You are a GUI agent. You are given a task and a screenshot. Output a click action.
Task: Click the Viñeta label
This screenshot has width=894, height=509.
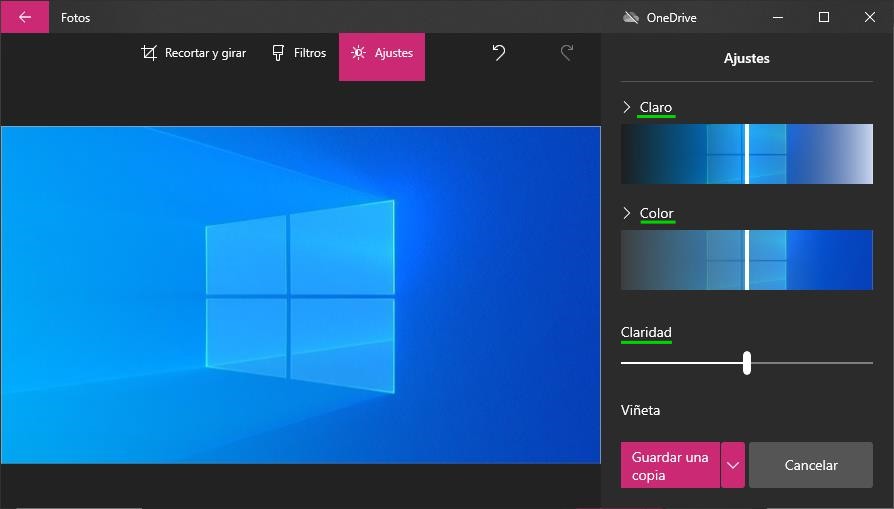point(640,410)
